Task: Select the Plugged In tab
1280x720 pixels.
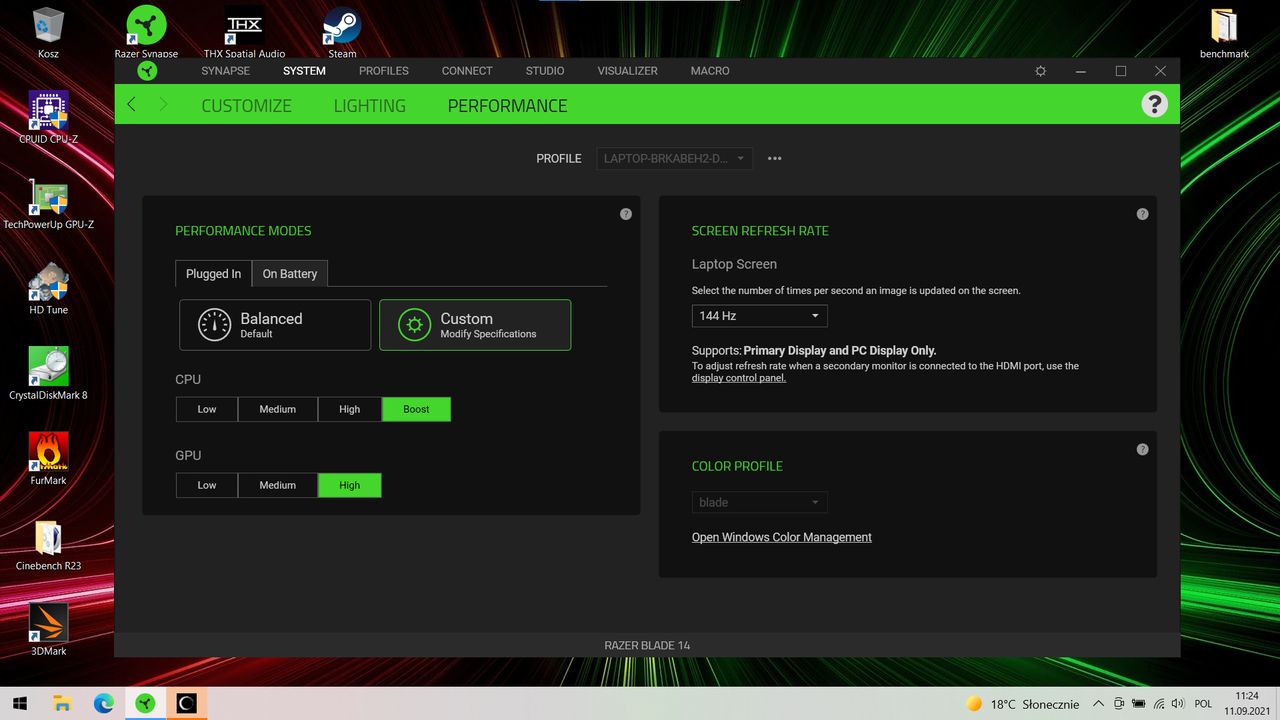Action: click(x=213, y=274)
